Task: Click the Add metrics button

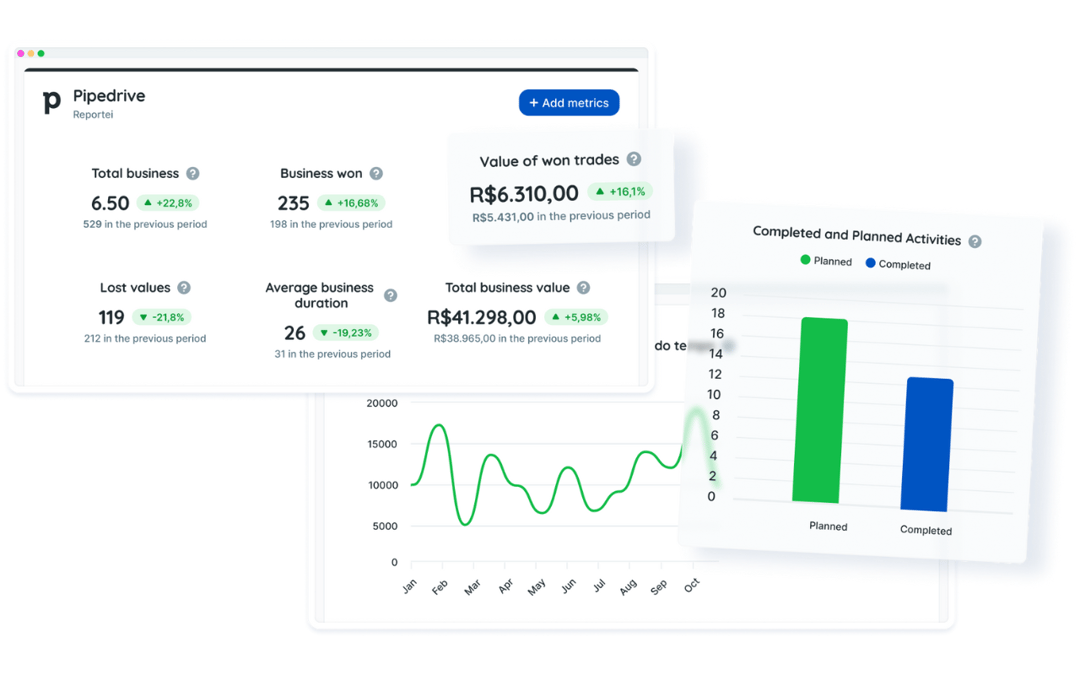Action: click(x=569, y=103)
